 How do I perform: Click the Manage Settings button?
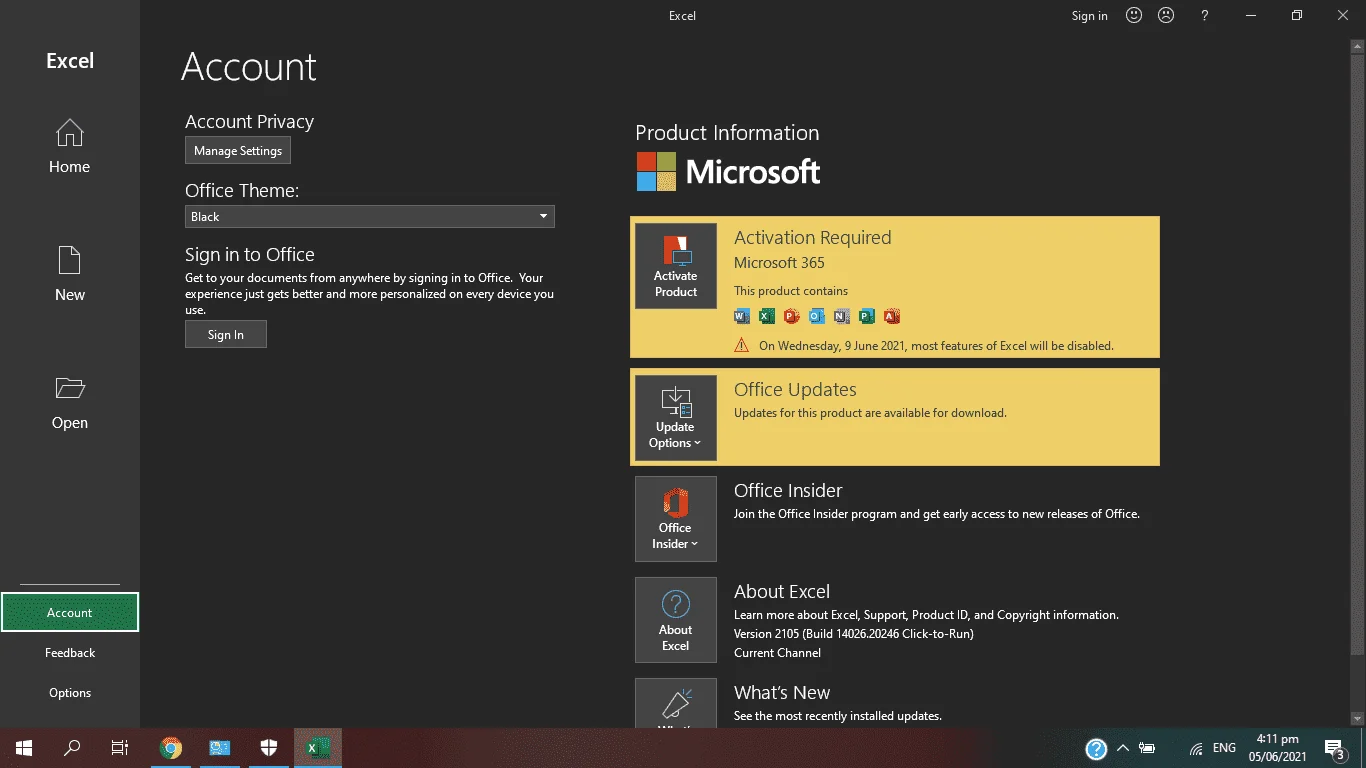pos(238,151)
